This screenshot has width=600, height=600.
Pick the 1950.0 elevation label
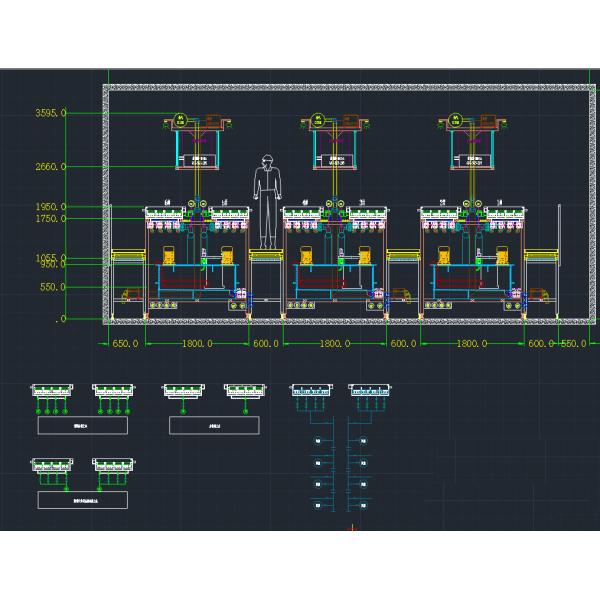50,207
